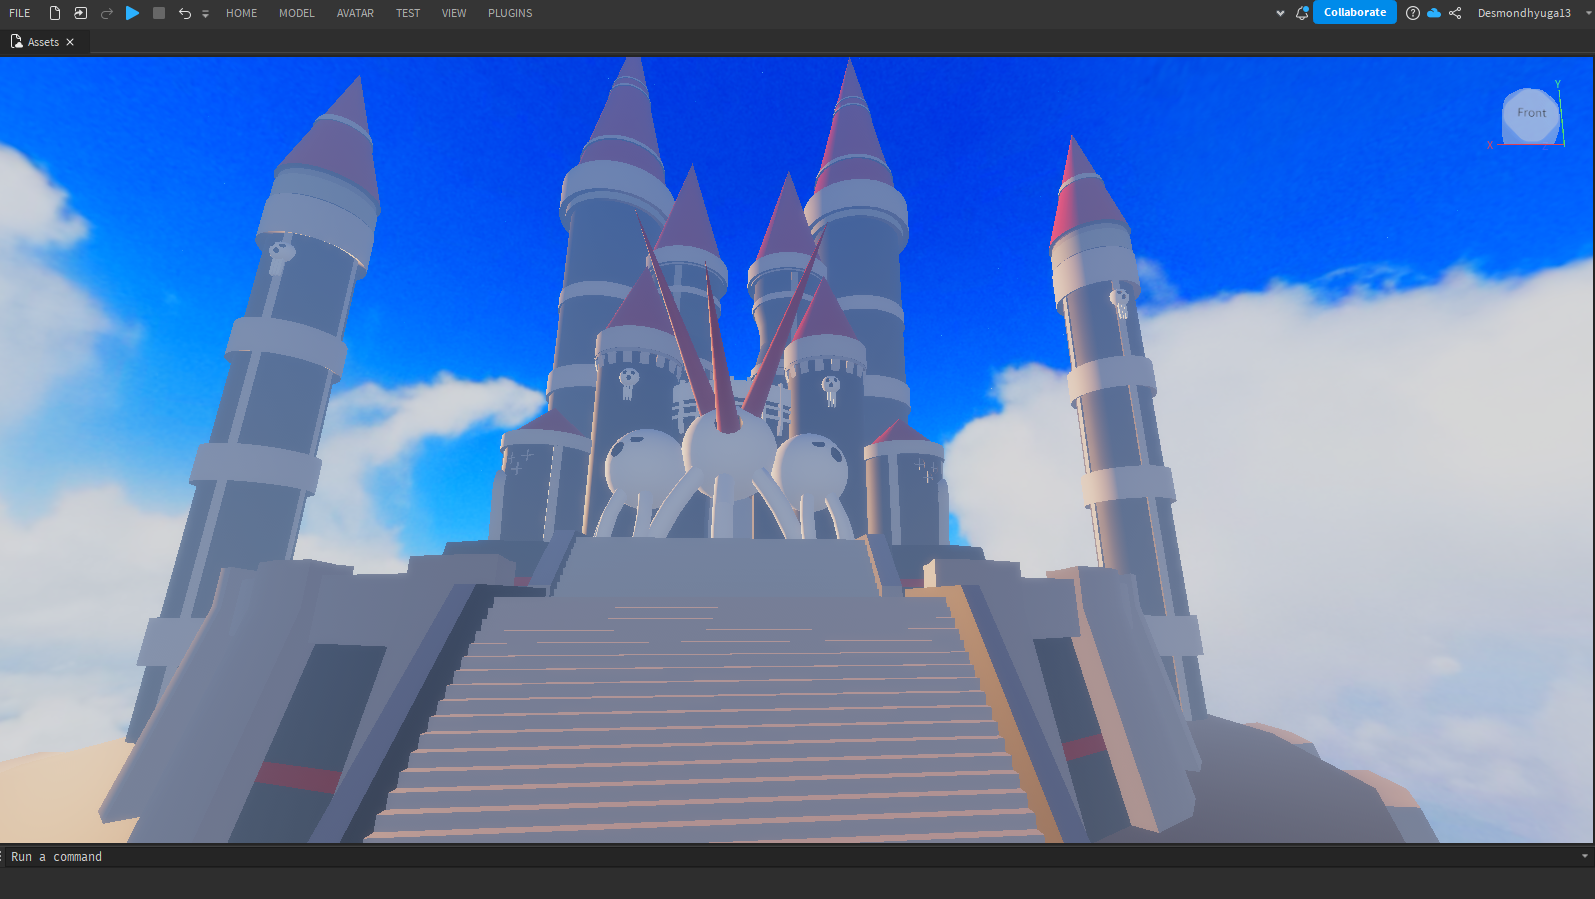
Task: Click the Front face of view selector
Action: click(x=1531, y=114)
